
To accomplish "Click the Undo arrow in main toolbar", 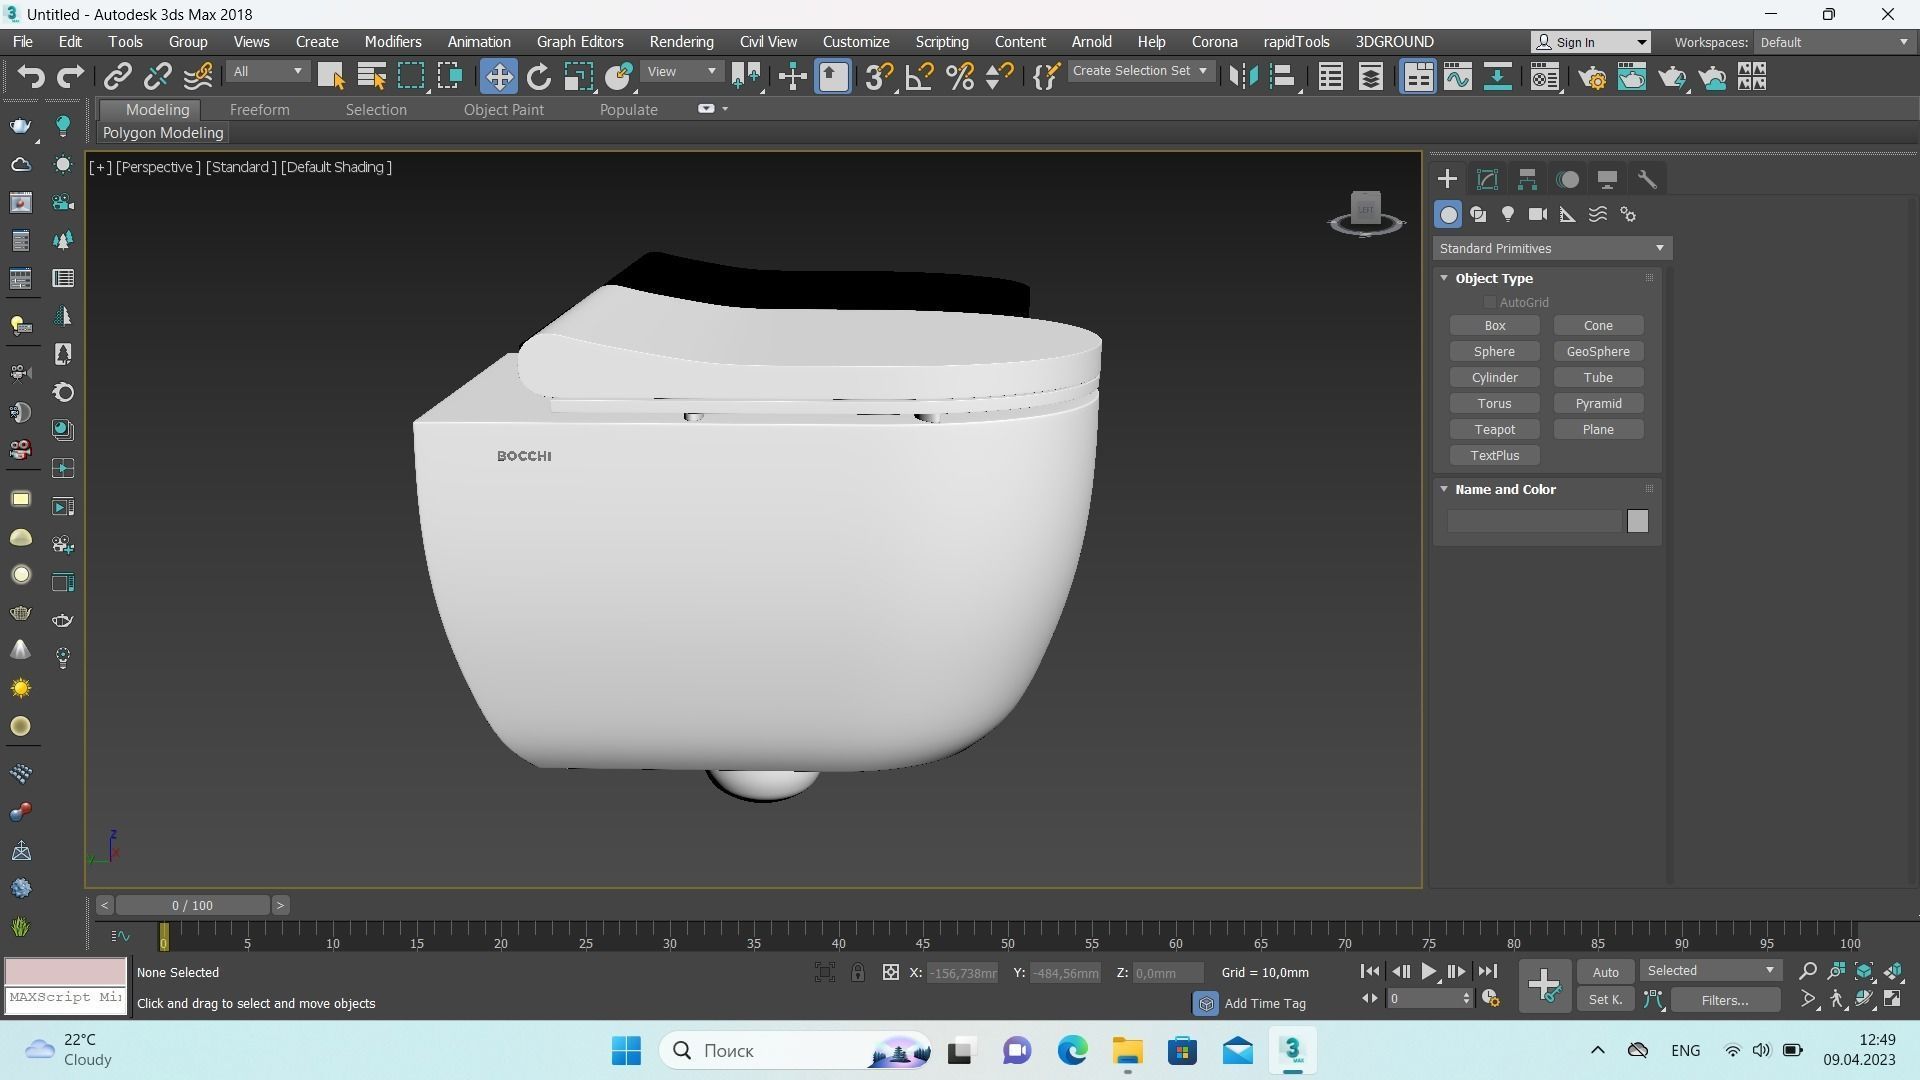I will coord(31,77).
